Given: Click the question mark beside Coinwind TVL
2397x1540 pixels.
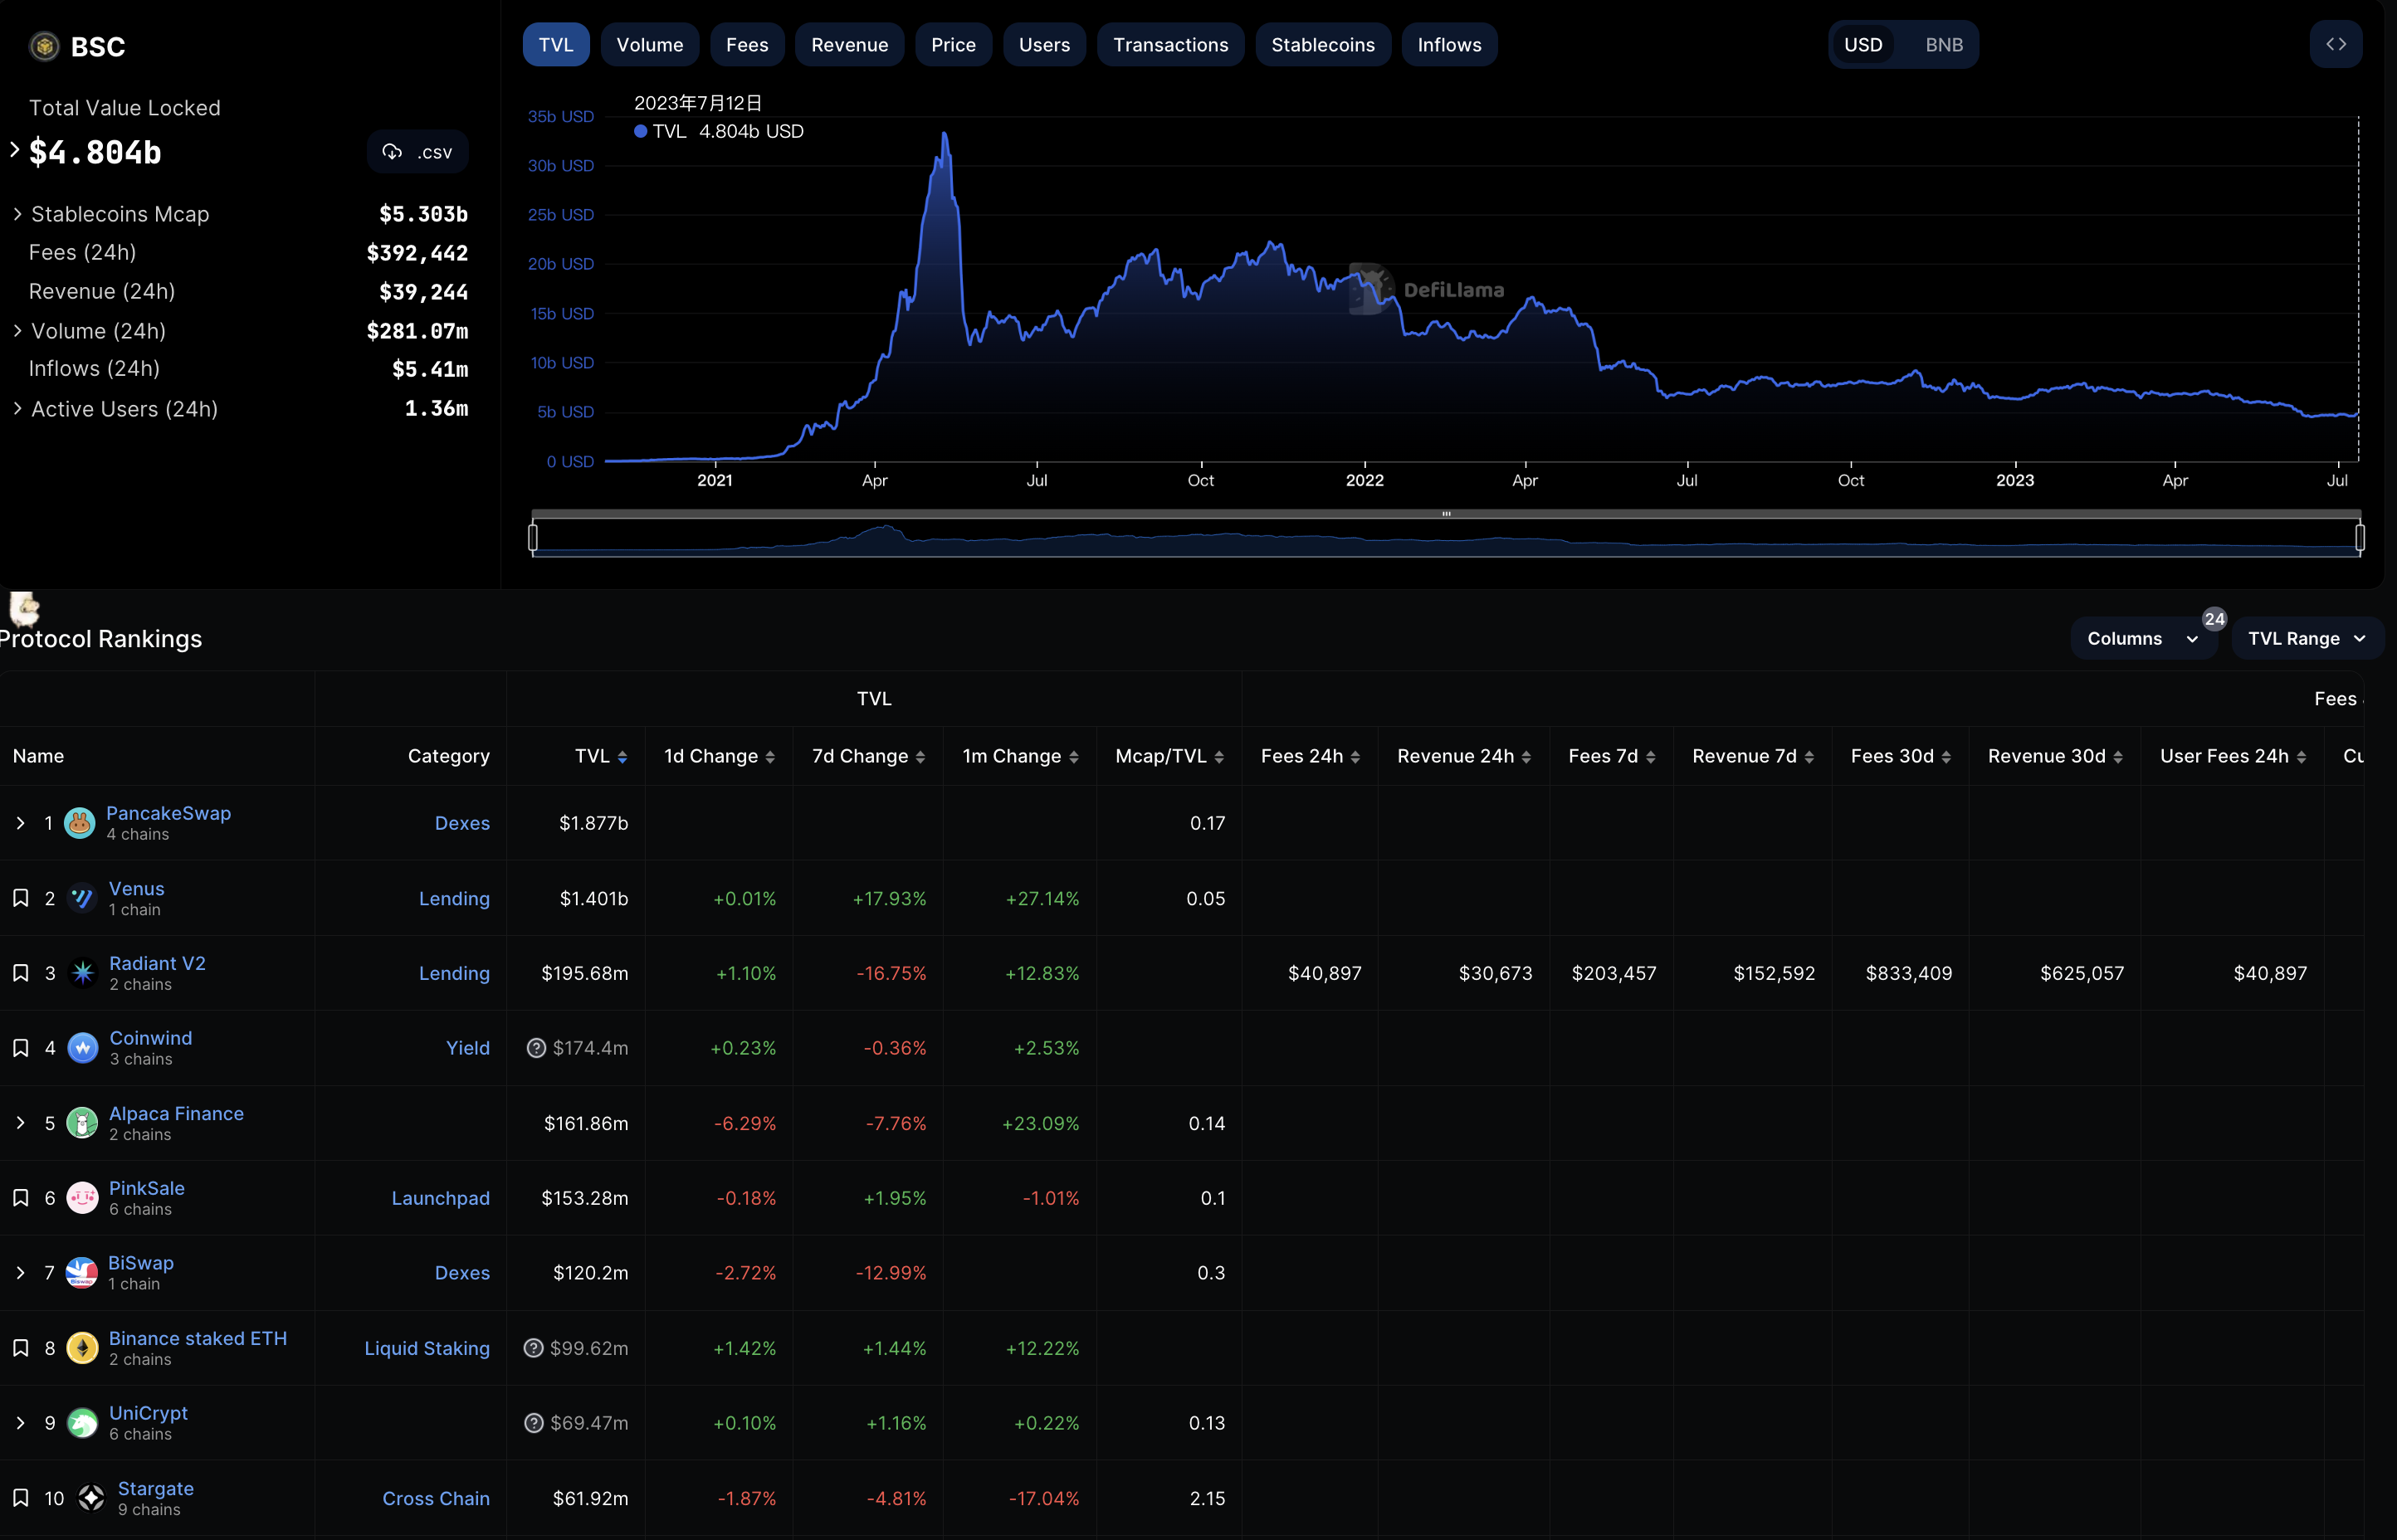Looking at the screenshot, I should coord(536,1048).
